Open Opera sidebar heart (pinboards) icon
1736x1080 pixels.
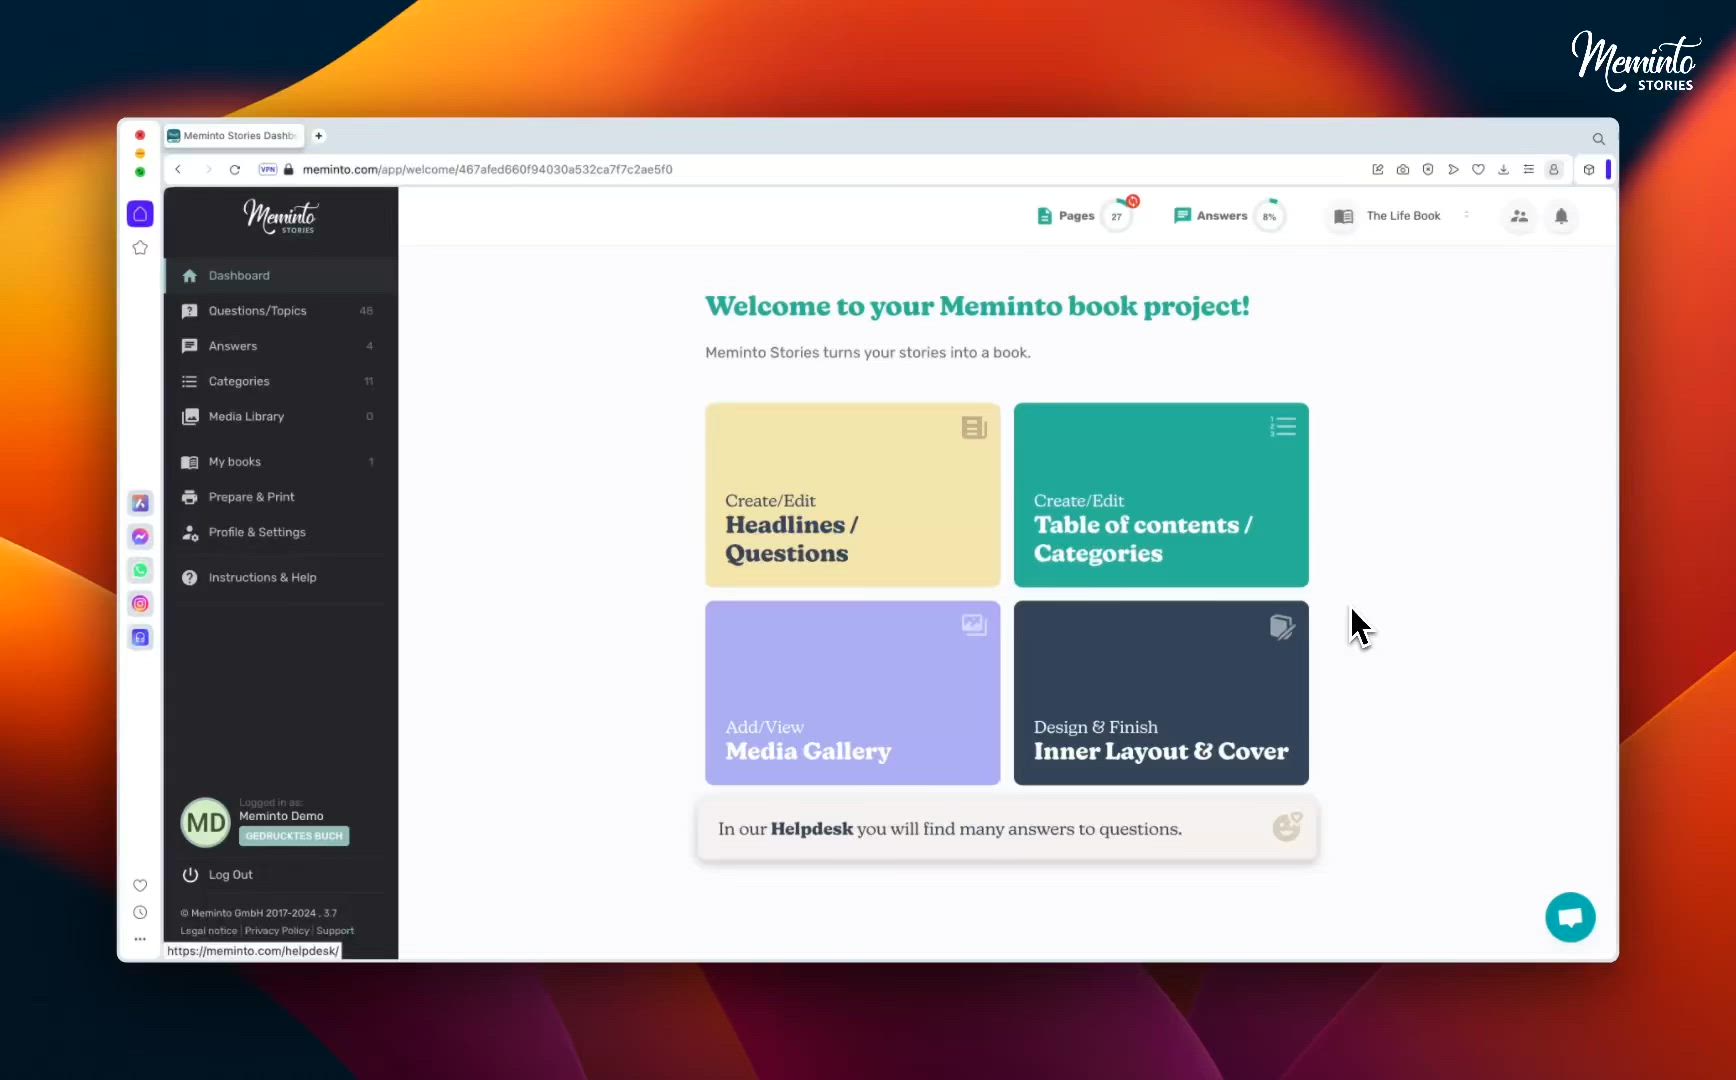[x=140, y=885]
